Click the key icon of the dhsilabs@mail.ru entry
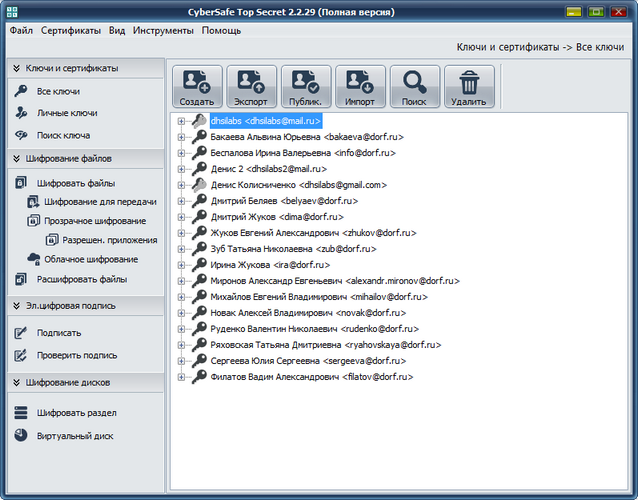This screenshot has width=638, height=500. pos(199,121)
